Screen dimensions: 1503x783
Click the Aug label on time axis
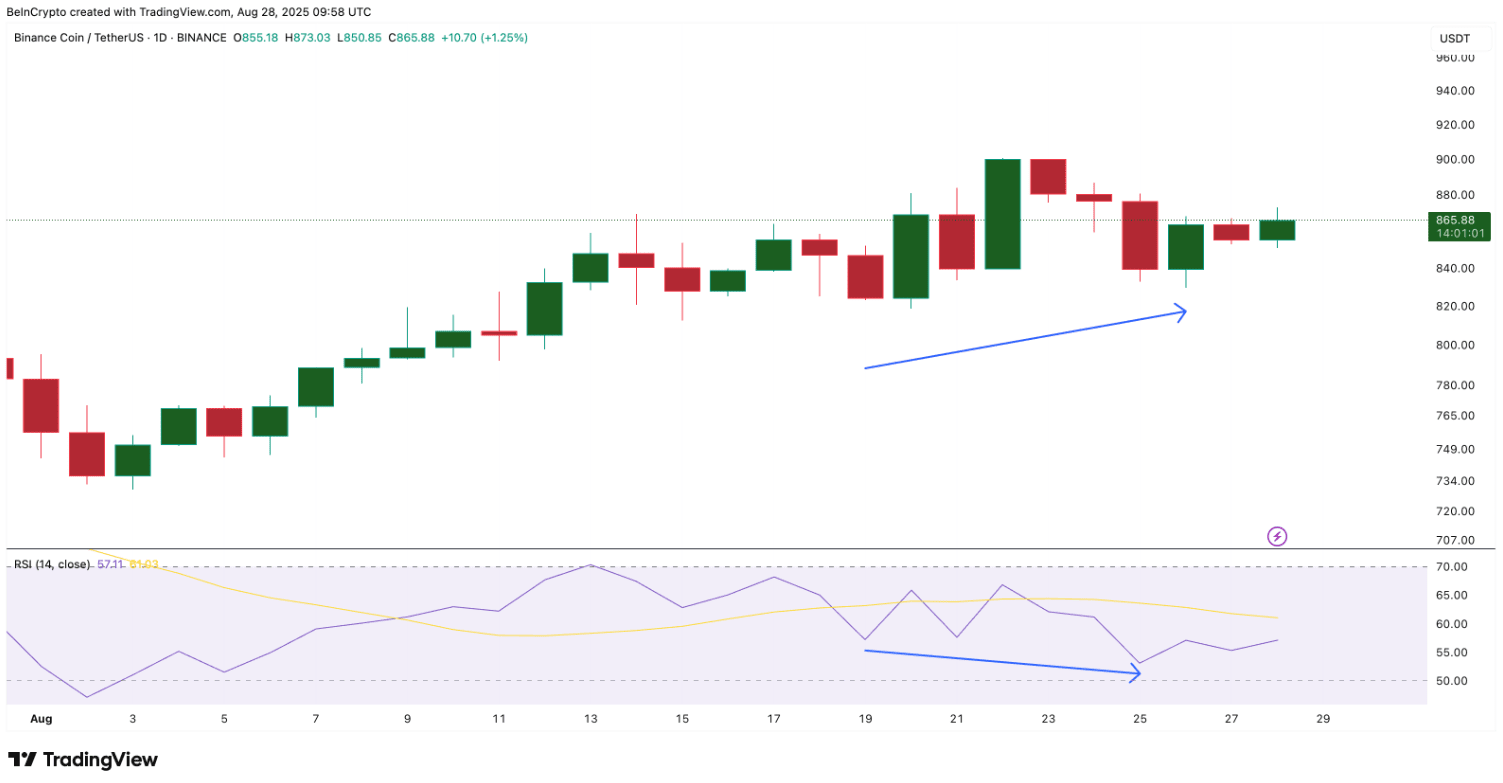[41, 718]
